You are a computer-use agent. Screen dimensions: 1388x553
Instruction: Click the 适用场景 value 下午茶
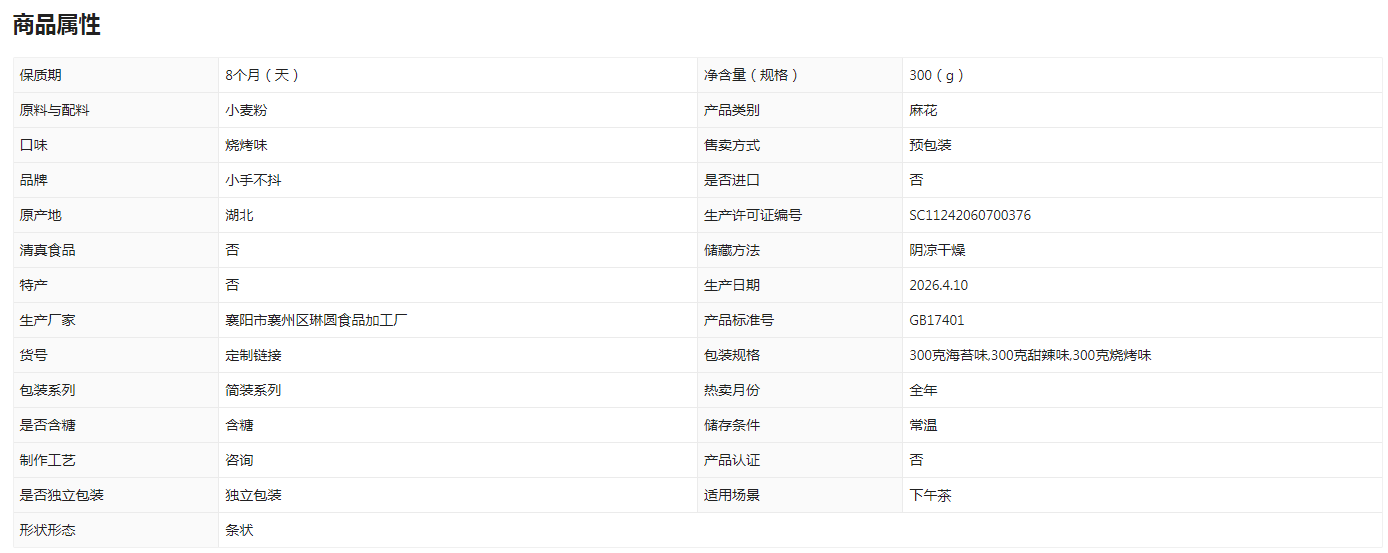pyautogui.click(x=931, y=495)
